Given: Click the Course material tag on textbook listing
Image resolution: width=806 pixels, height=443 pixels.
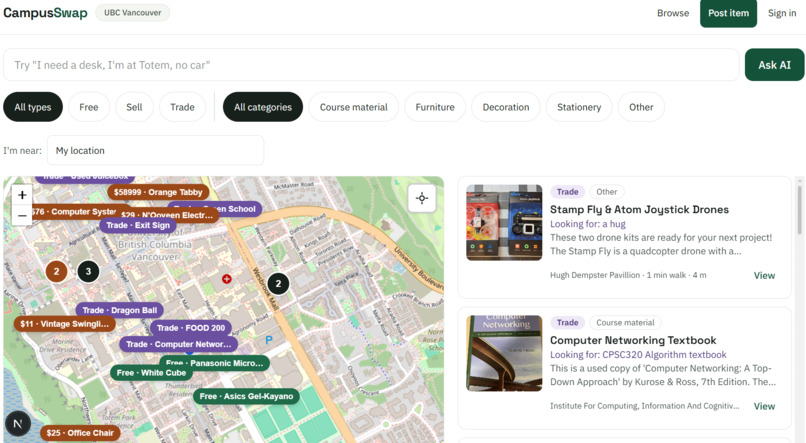Looking at the screenshot, I should [x=625, y=322].
